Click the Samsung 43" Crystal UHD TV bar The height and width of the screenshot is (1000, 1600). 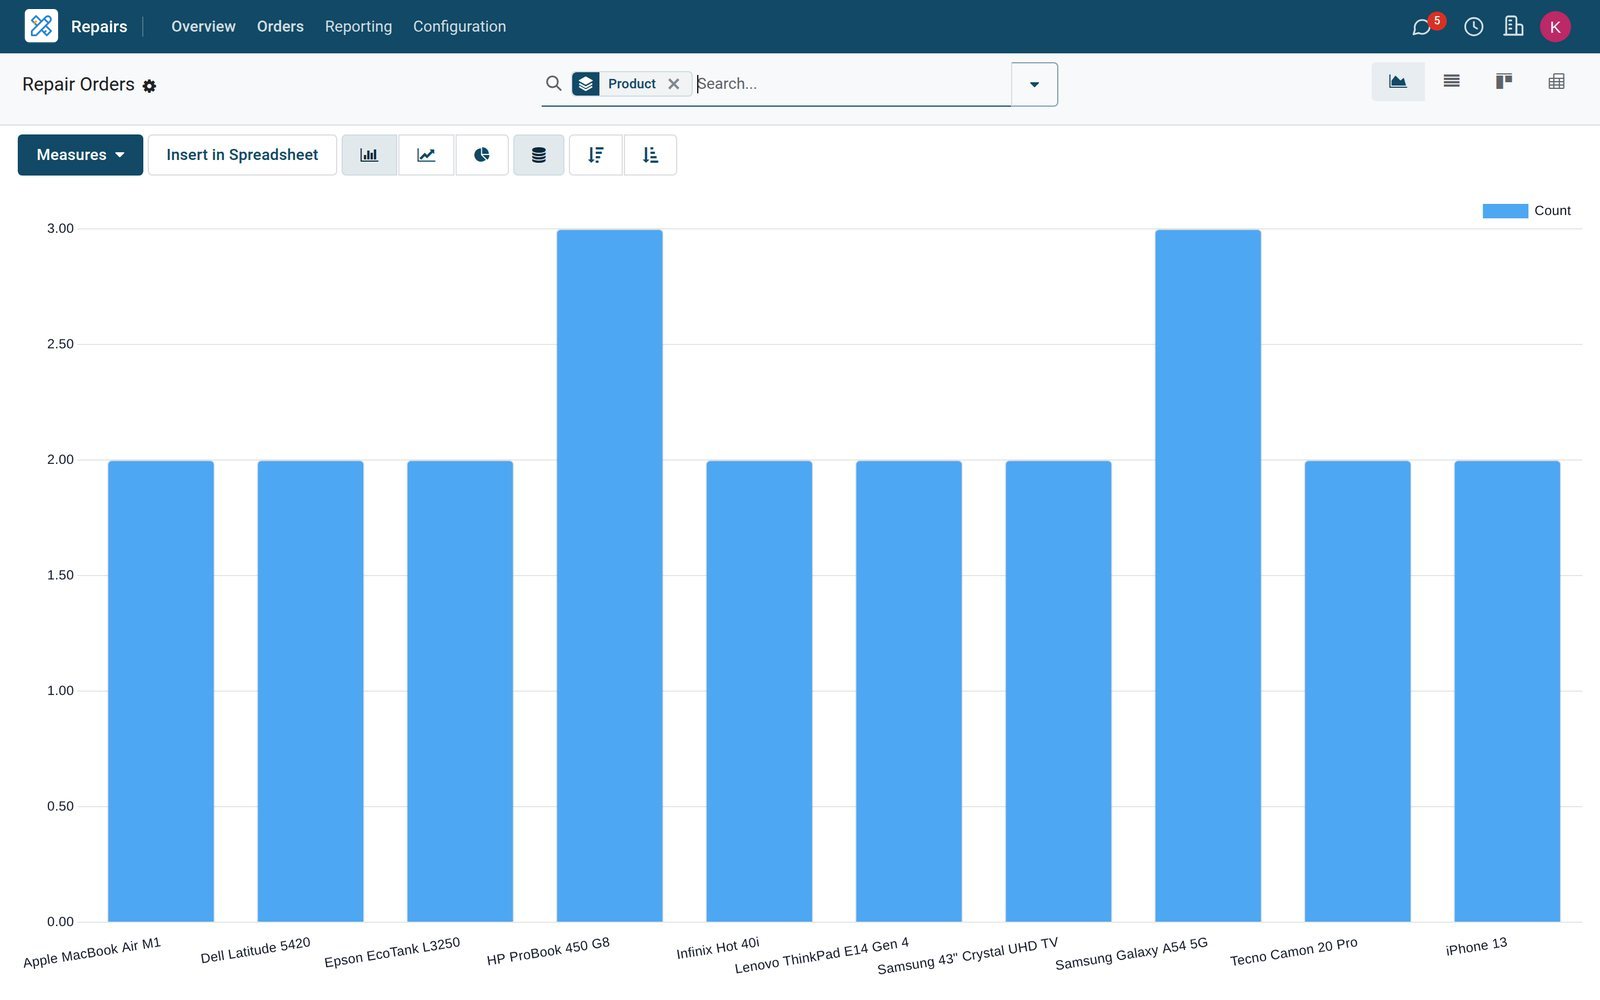point(1058,691)
